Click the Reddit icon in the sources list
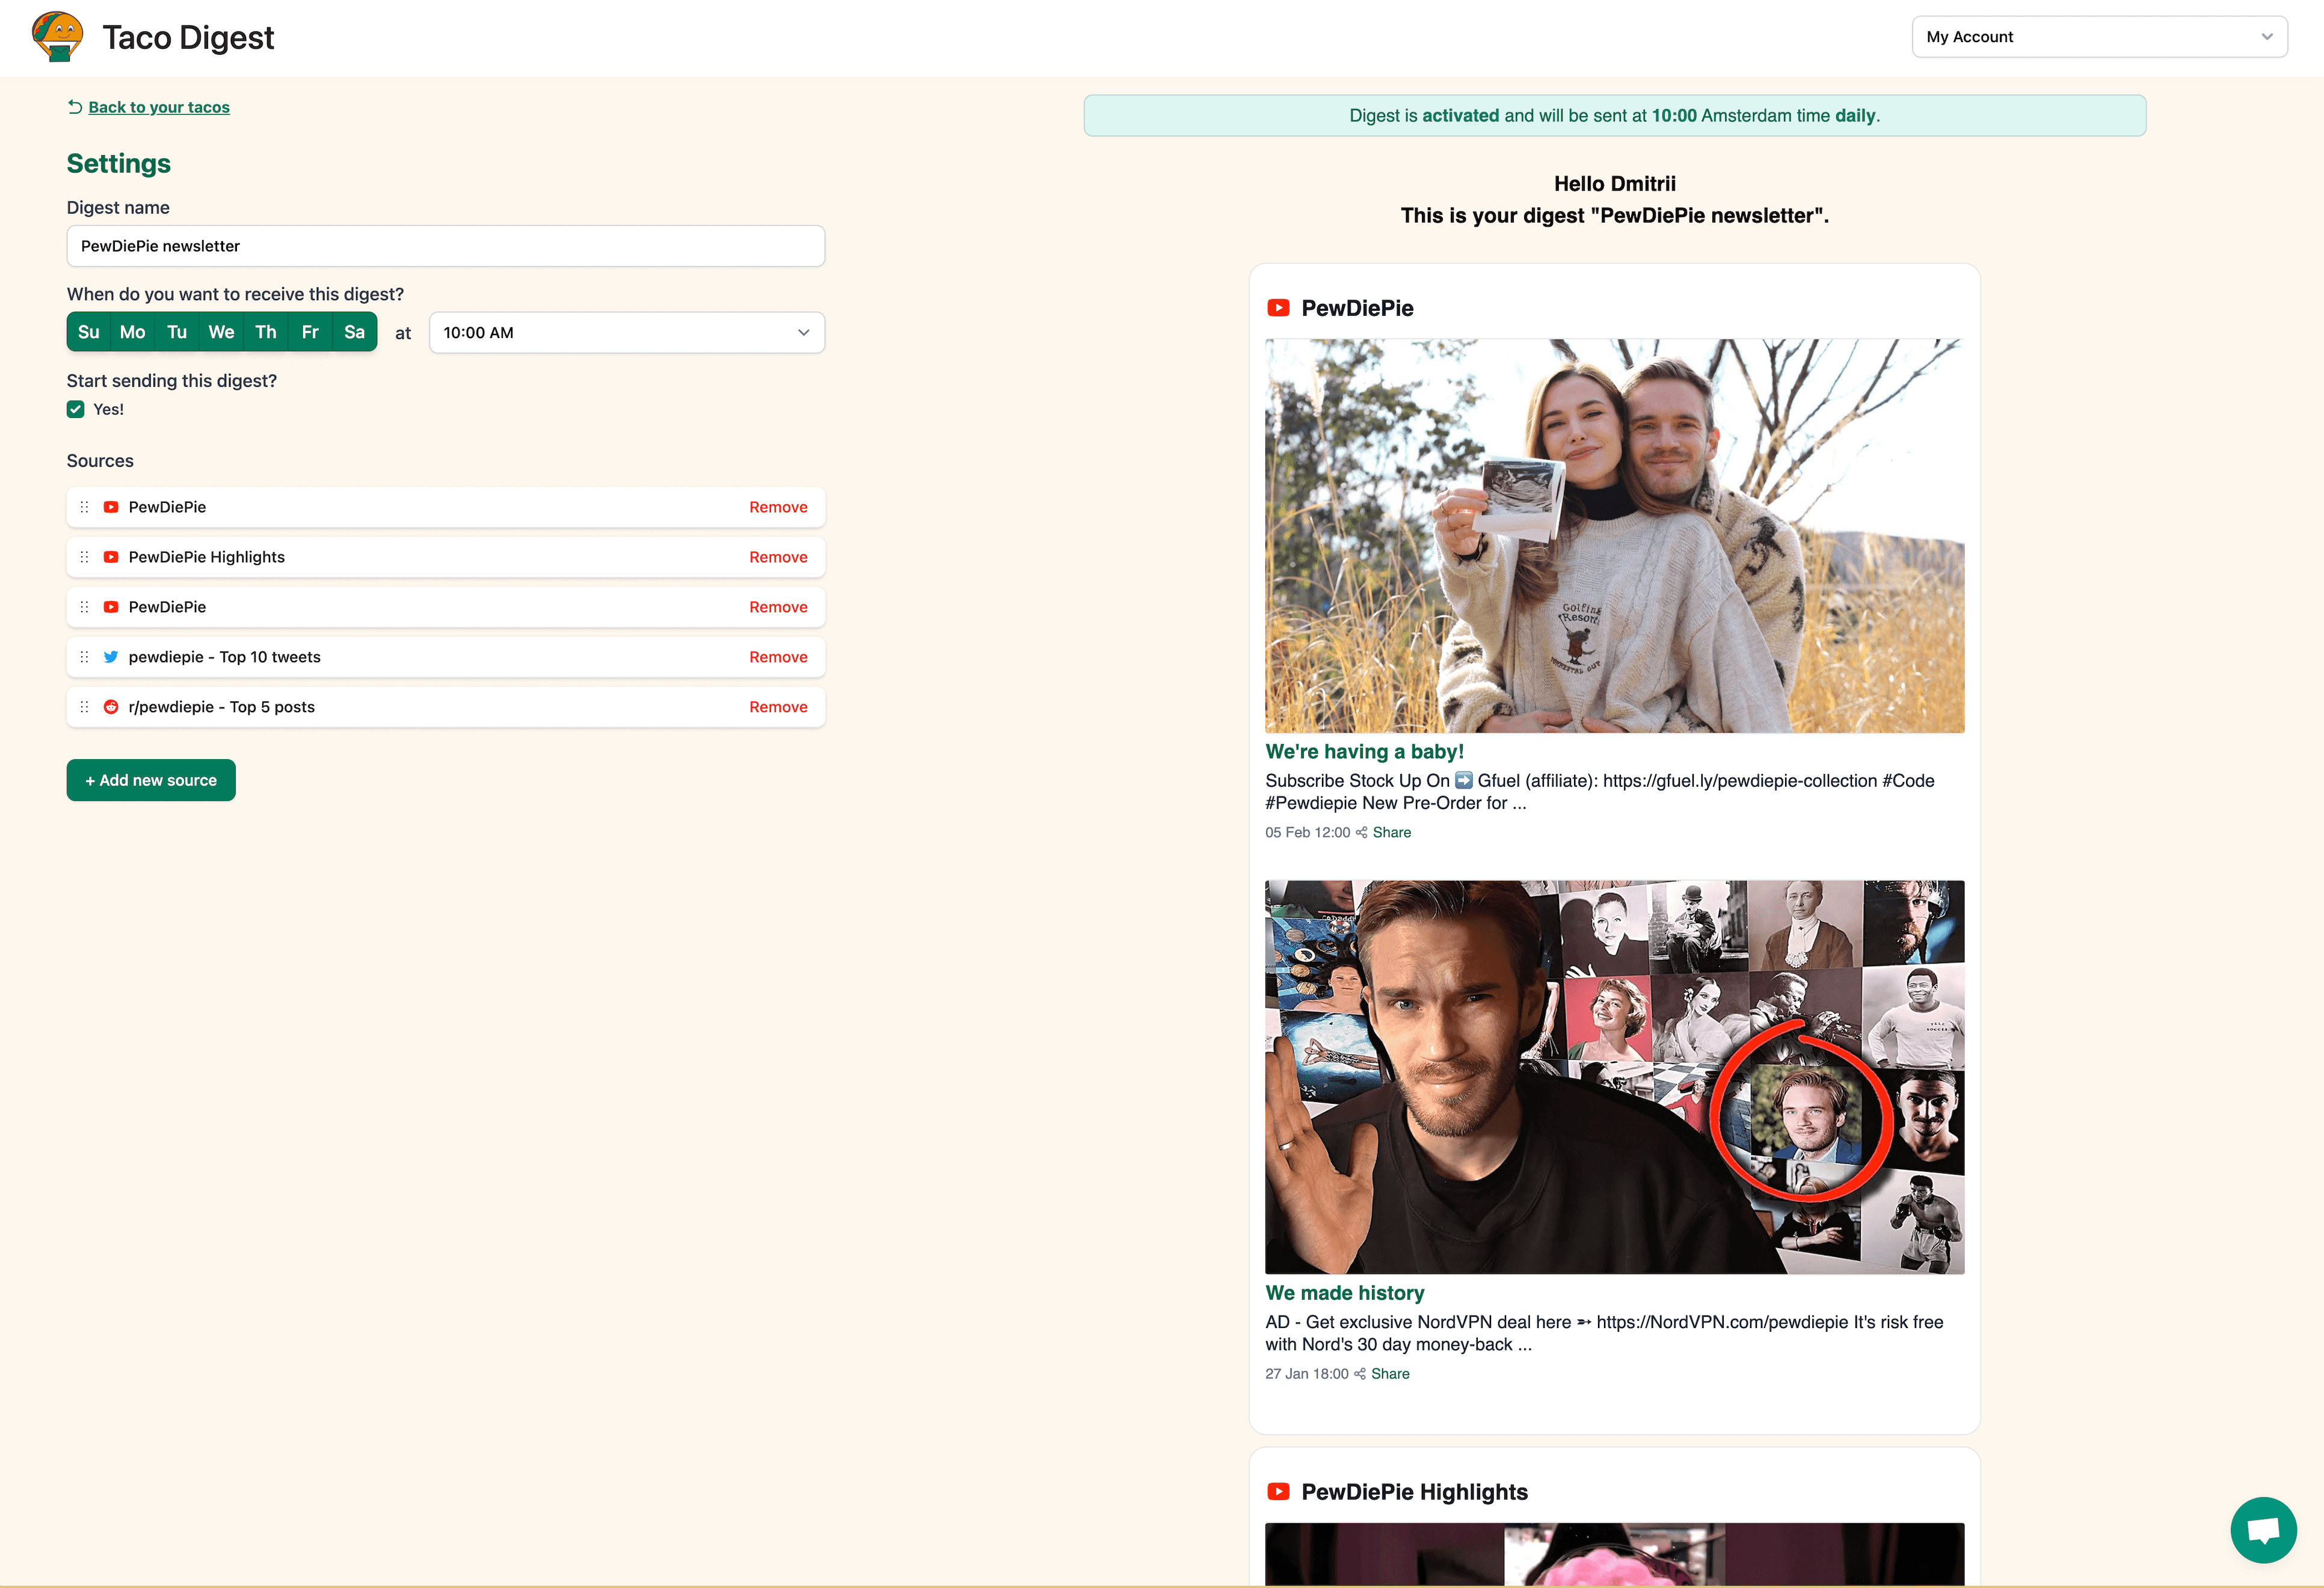Image resolution: width=2324 pixels, height=1588 pixels. (111, 707)
